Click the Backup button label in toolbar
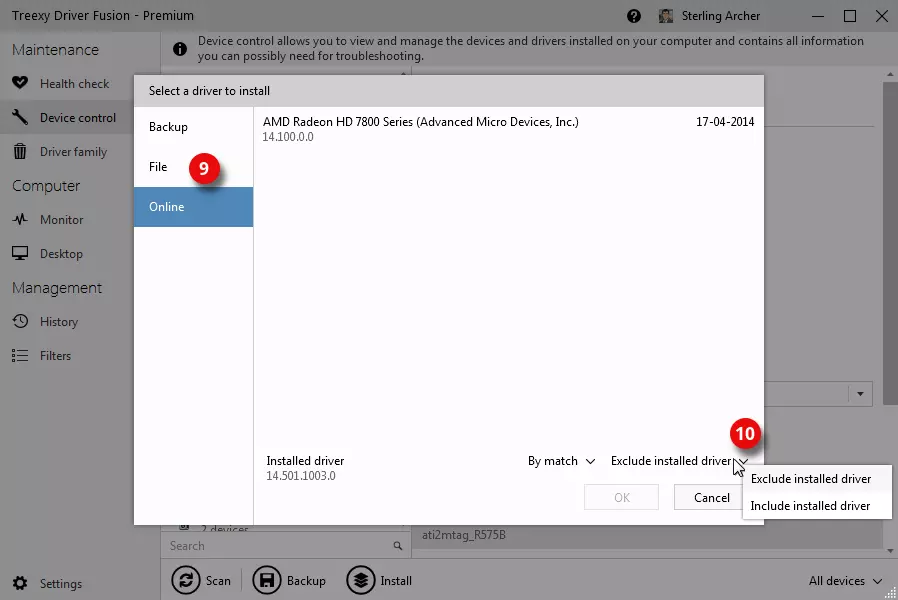 [x=306, y=581]
